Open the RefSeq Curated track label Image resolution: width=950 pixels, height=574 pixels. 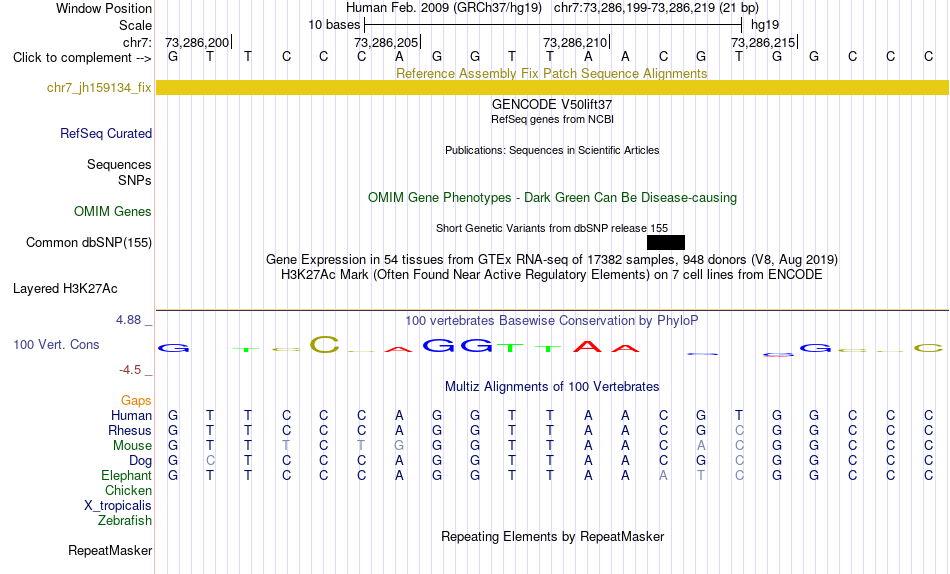pos(106,133)
